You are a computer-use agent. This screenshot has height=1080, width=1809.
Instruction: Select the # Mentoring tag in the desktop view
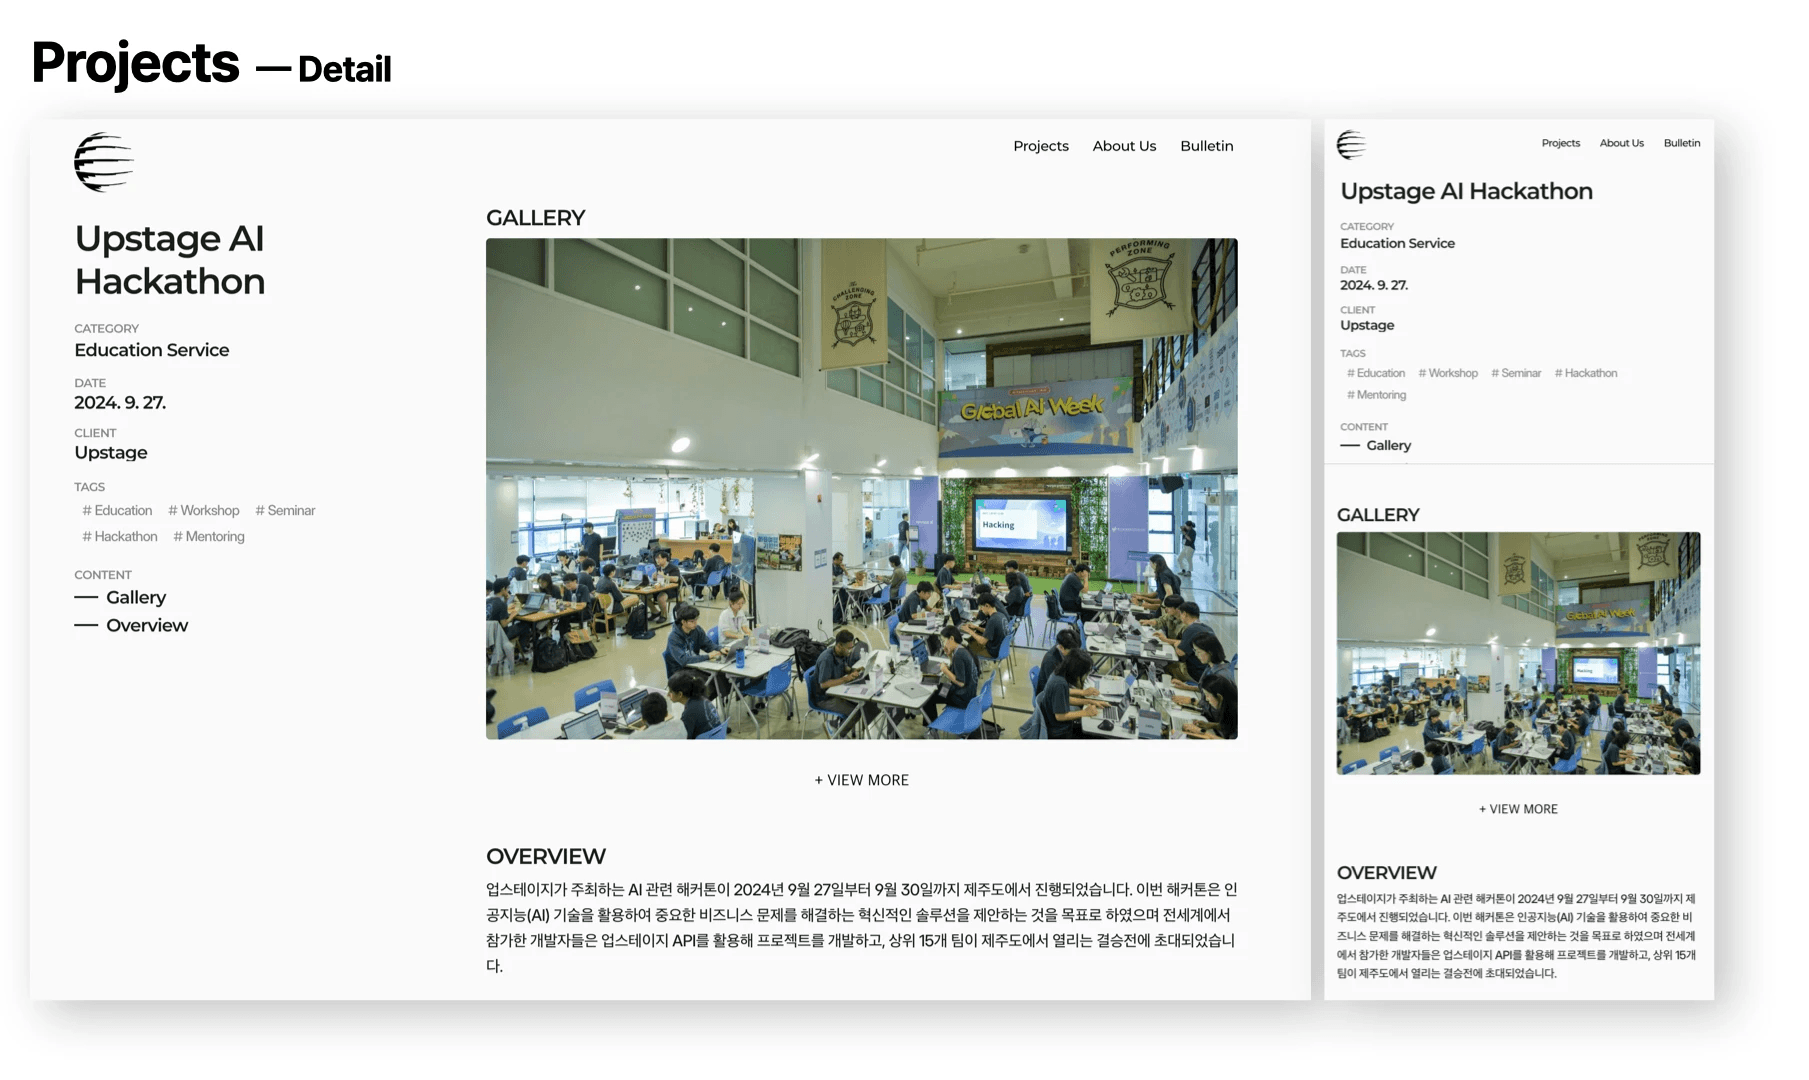(209, 536)
